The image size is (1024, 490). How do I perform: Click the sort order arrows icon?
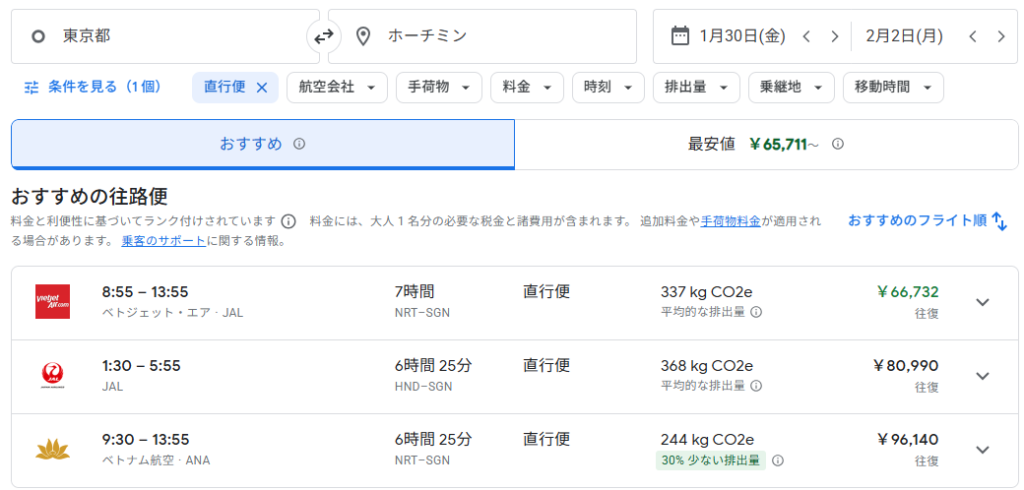point(999,221)
